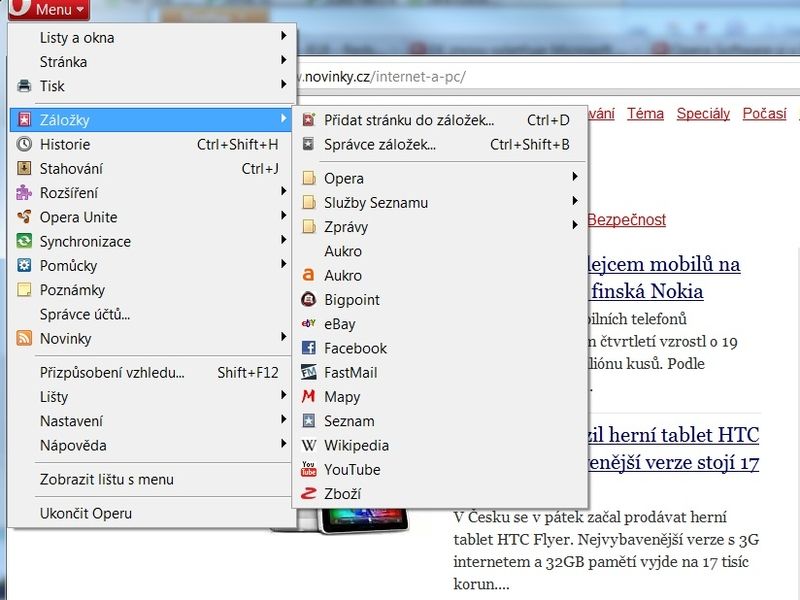Select Zobrazit lištu s menu
The height and width of the screenshot is (600, 800).
[152, 480]
